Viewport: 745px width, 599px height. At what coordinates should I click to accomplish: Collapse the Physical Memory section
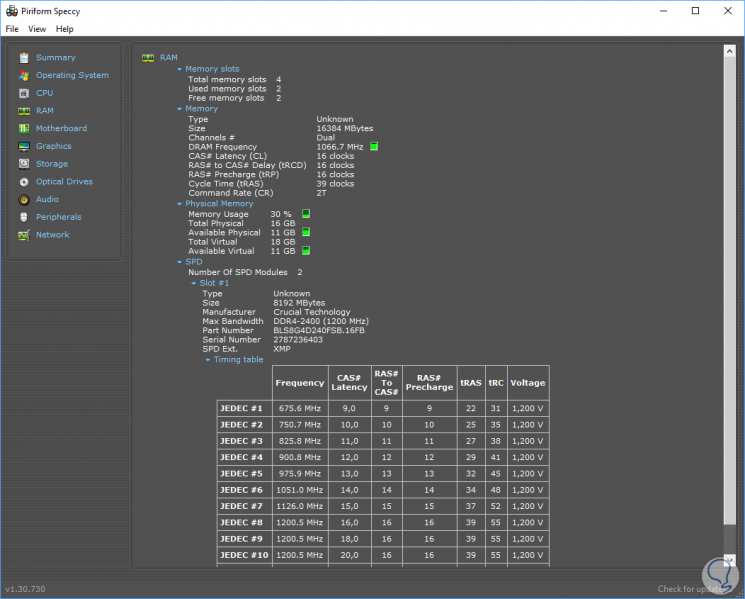point(180,204)
